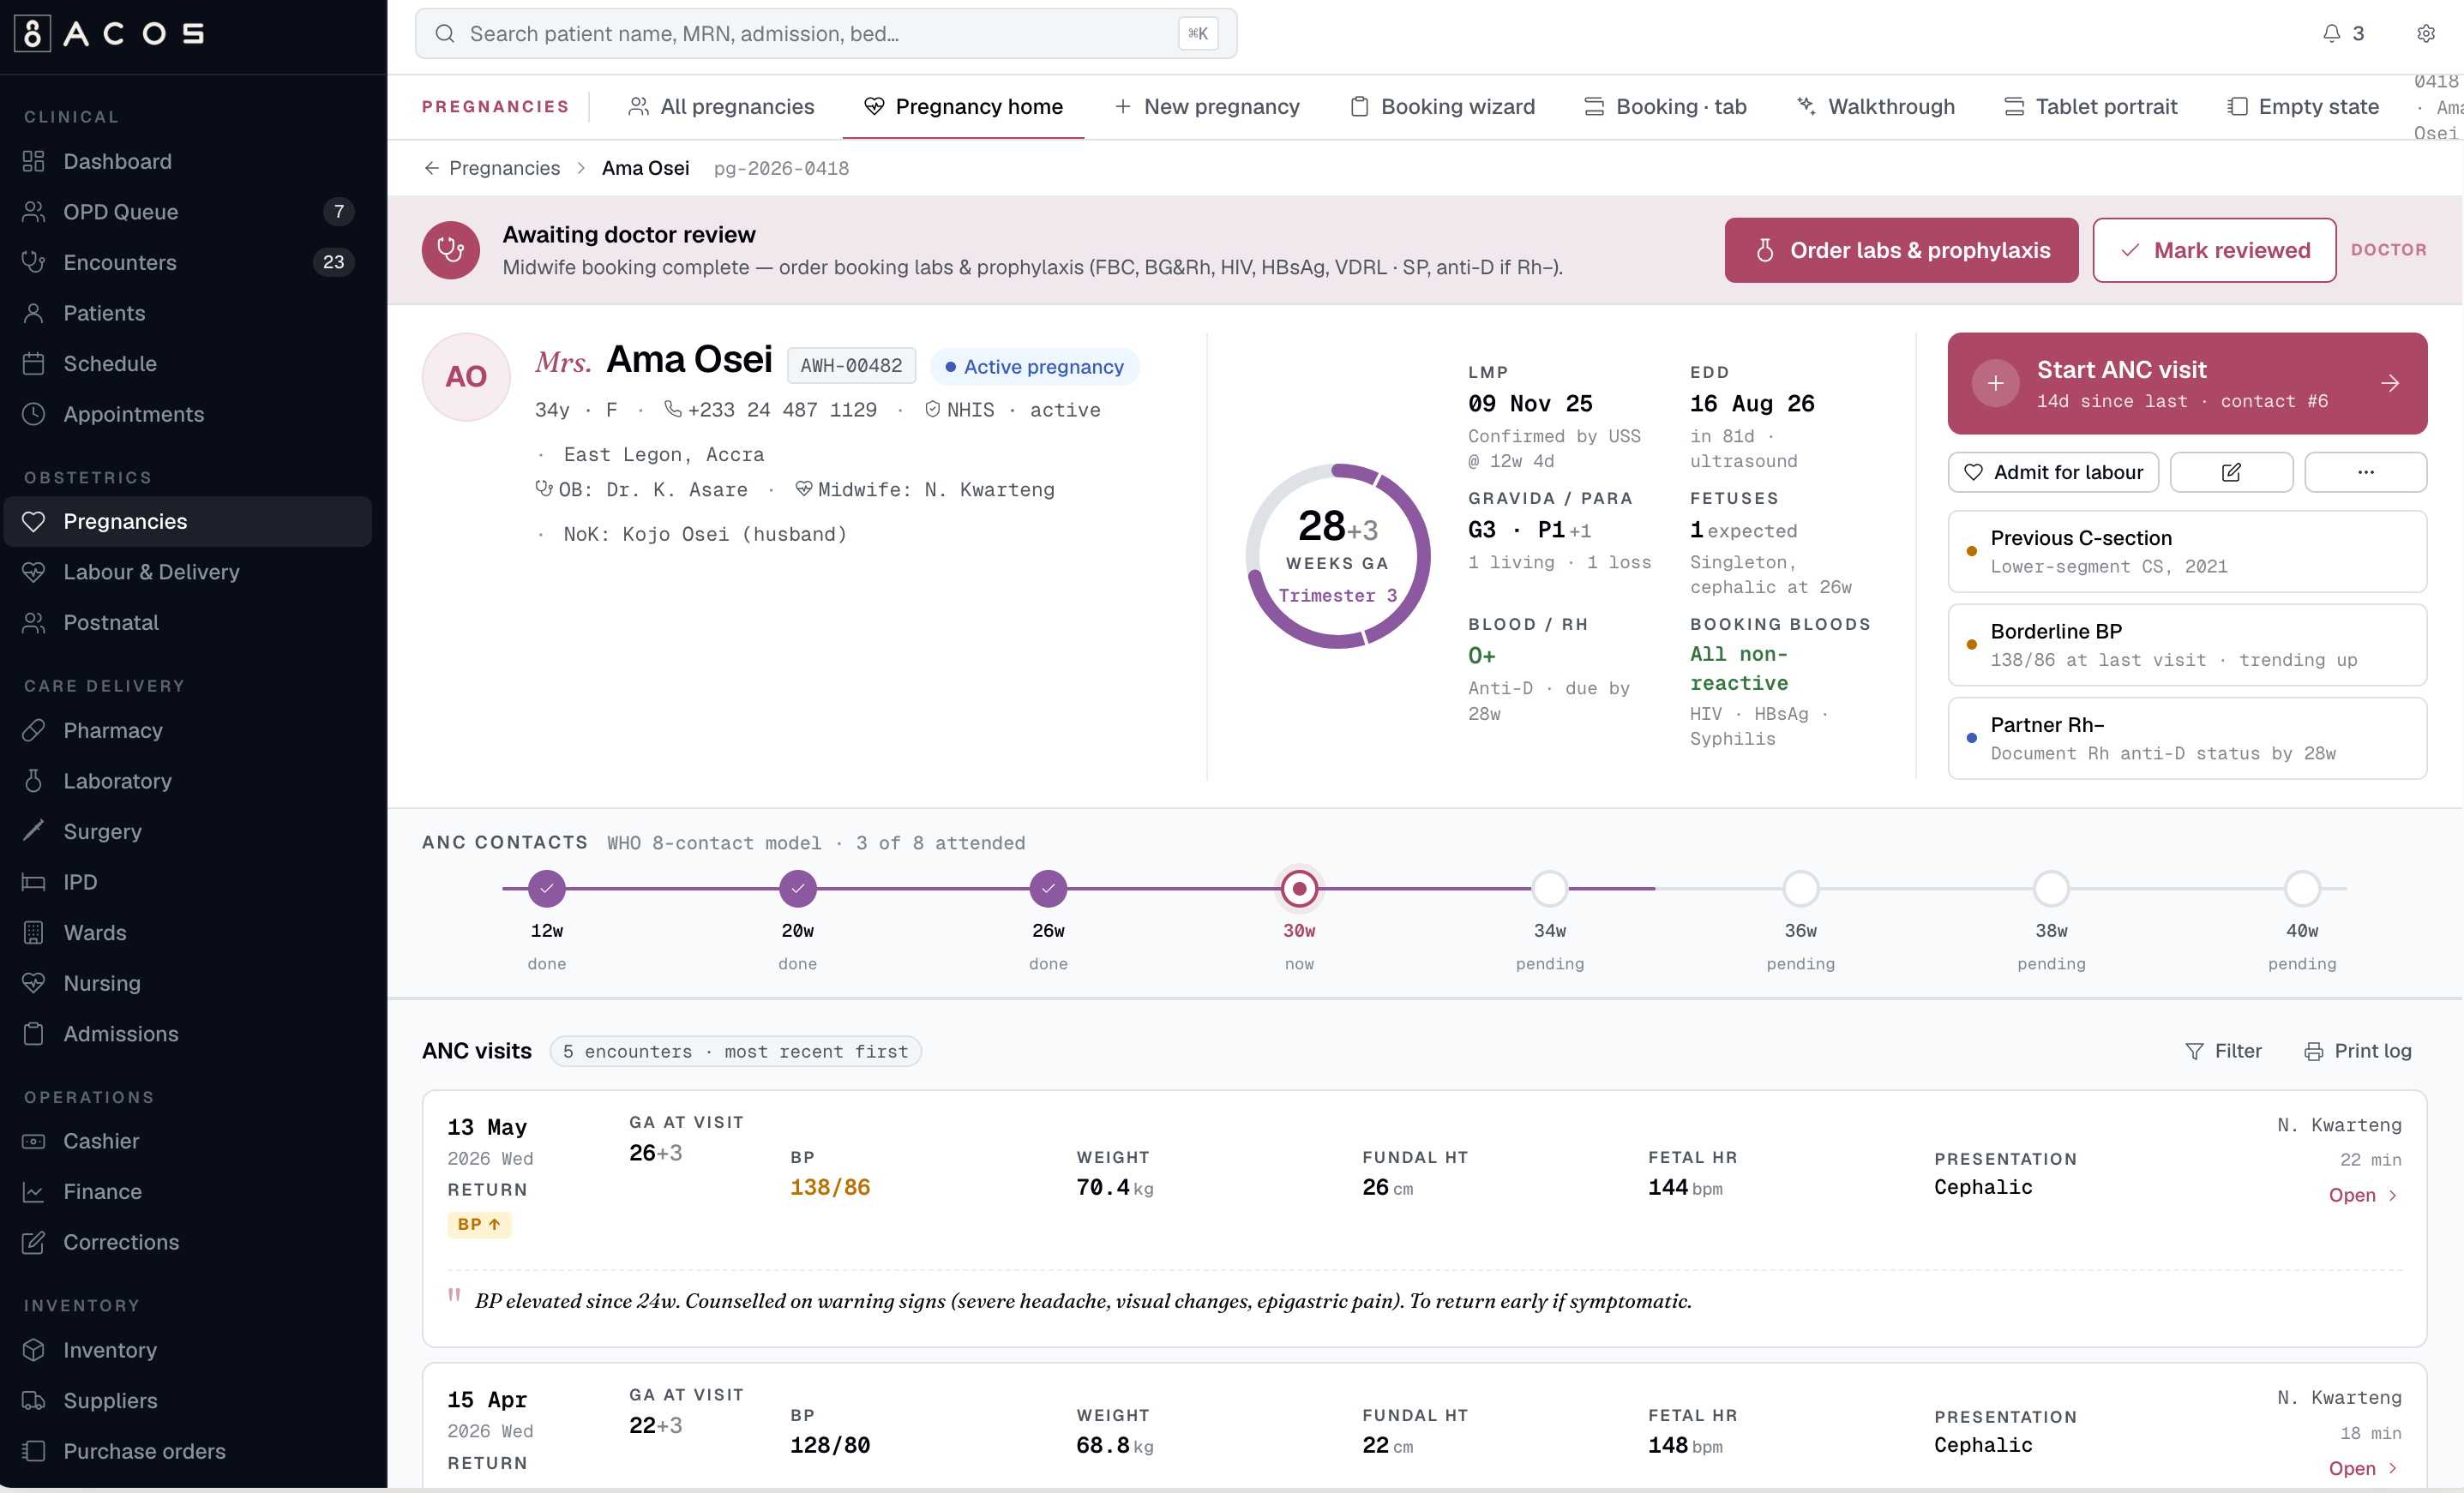Open Laboratory flask item
The width and height of the screenshot is (2464, 1493).
tap(188, 781)
